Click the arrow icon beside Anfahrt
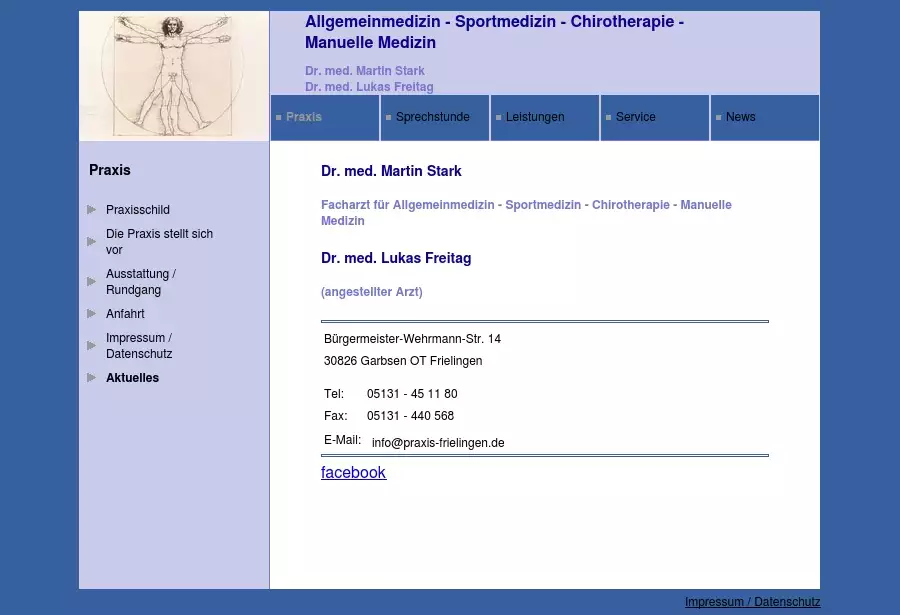 coord(92,314)
